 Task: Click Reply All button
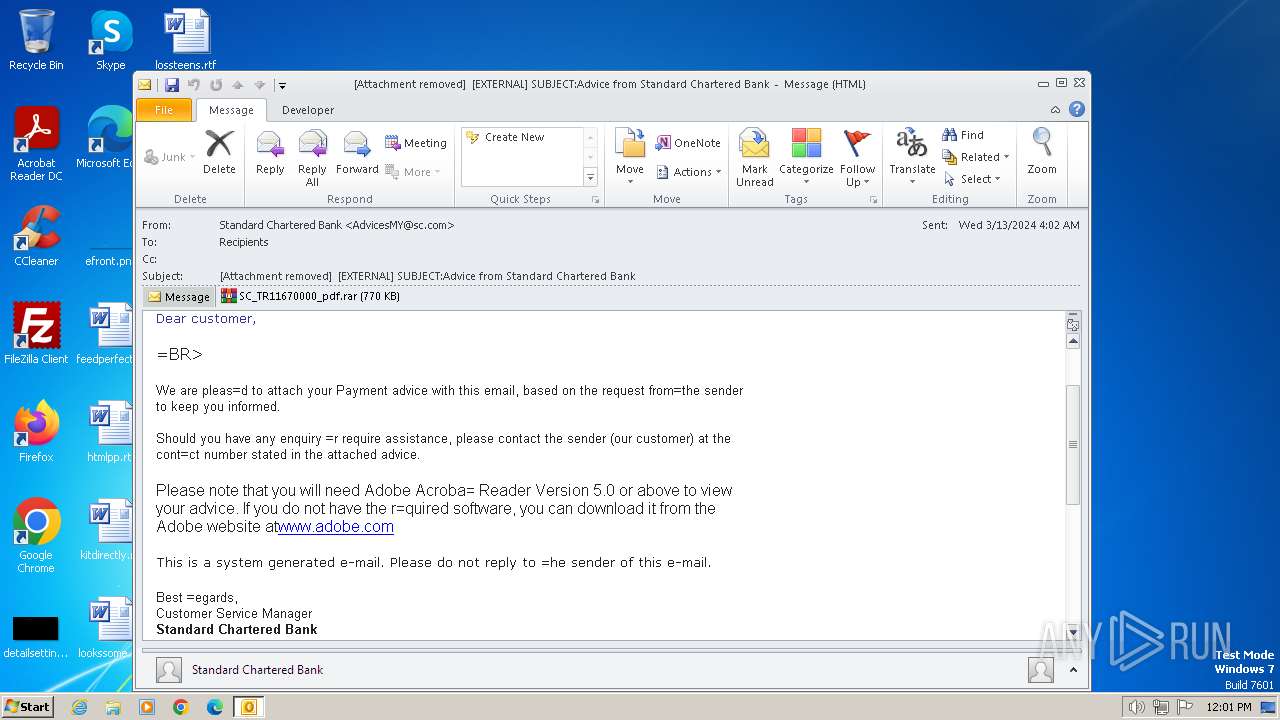pyautogui.click(x=312, y=158)
